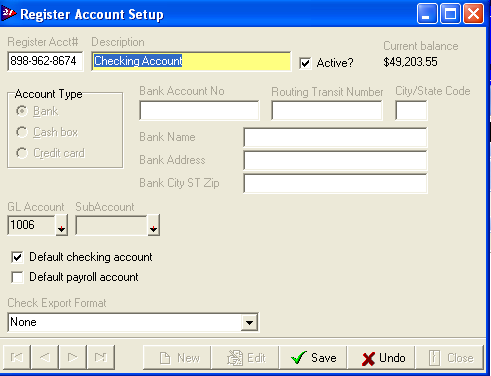
Task: Undo the current edits
Action: point(381,358)
